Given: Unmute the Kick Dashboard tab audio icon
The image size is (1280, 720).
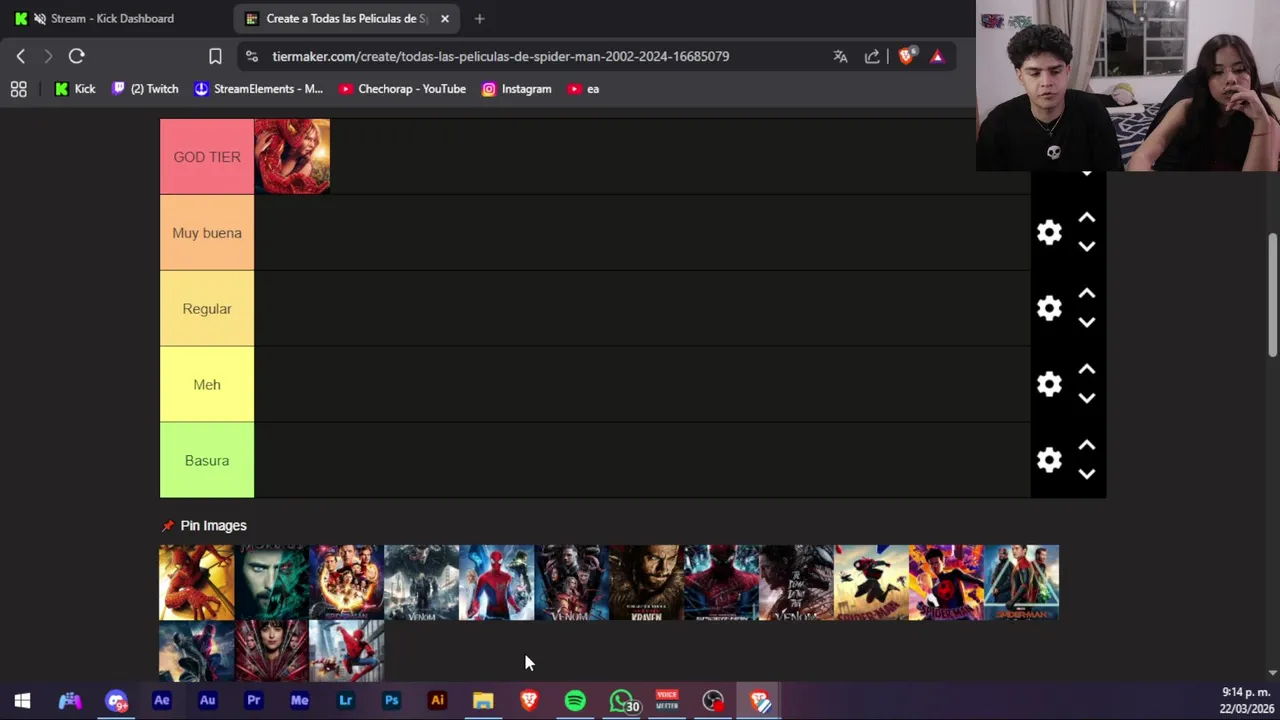Looking at the screenshot, I should click(x=39, y=18).
